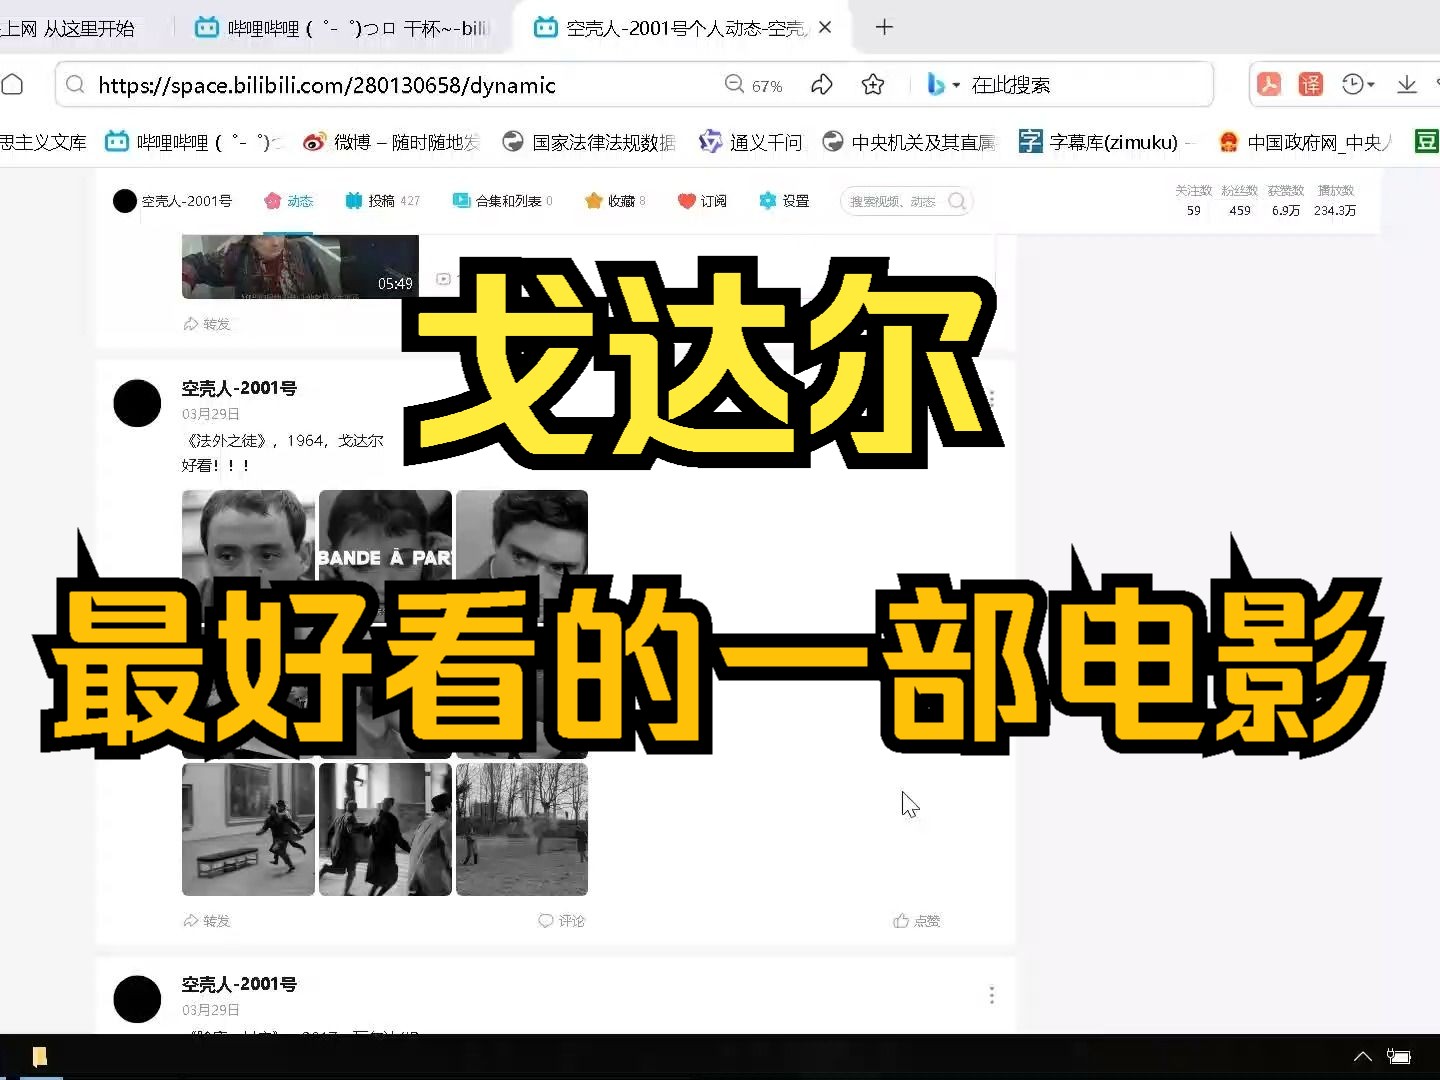The width and height of the screenshot is (1440, 1080).
Task: Click the 粉丝数 459 counter
Action: click(1240, 200)
